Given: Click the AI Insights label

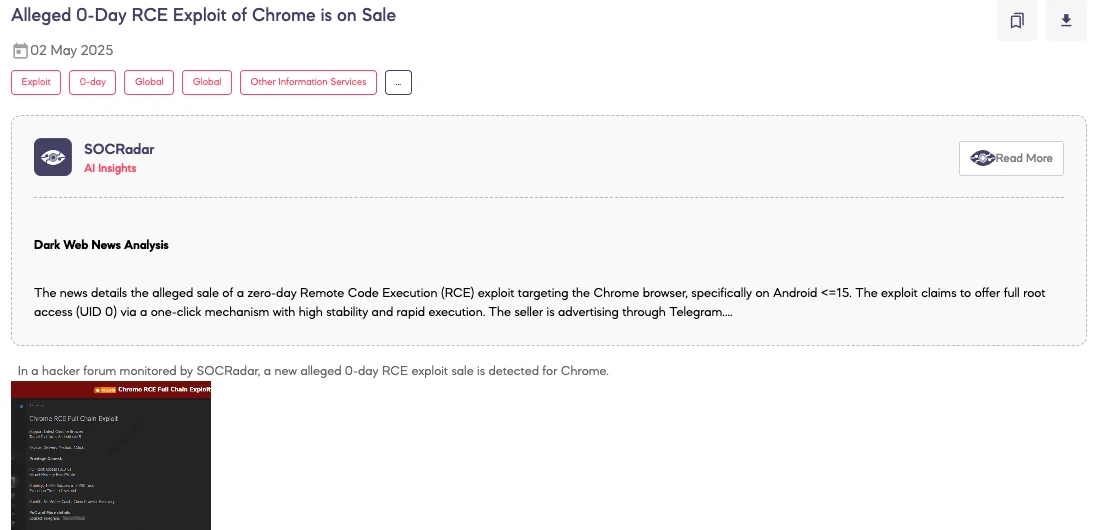Looking at the screenshot, I should 110,169.
